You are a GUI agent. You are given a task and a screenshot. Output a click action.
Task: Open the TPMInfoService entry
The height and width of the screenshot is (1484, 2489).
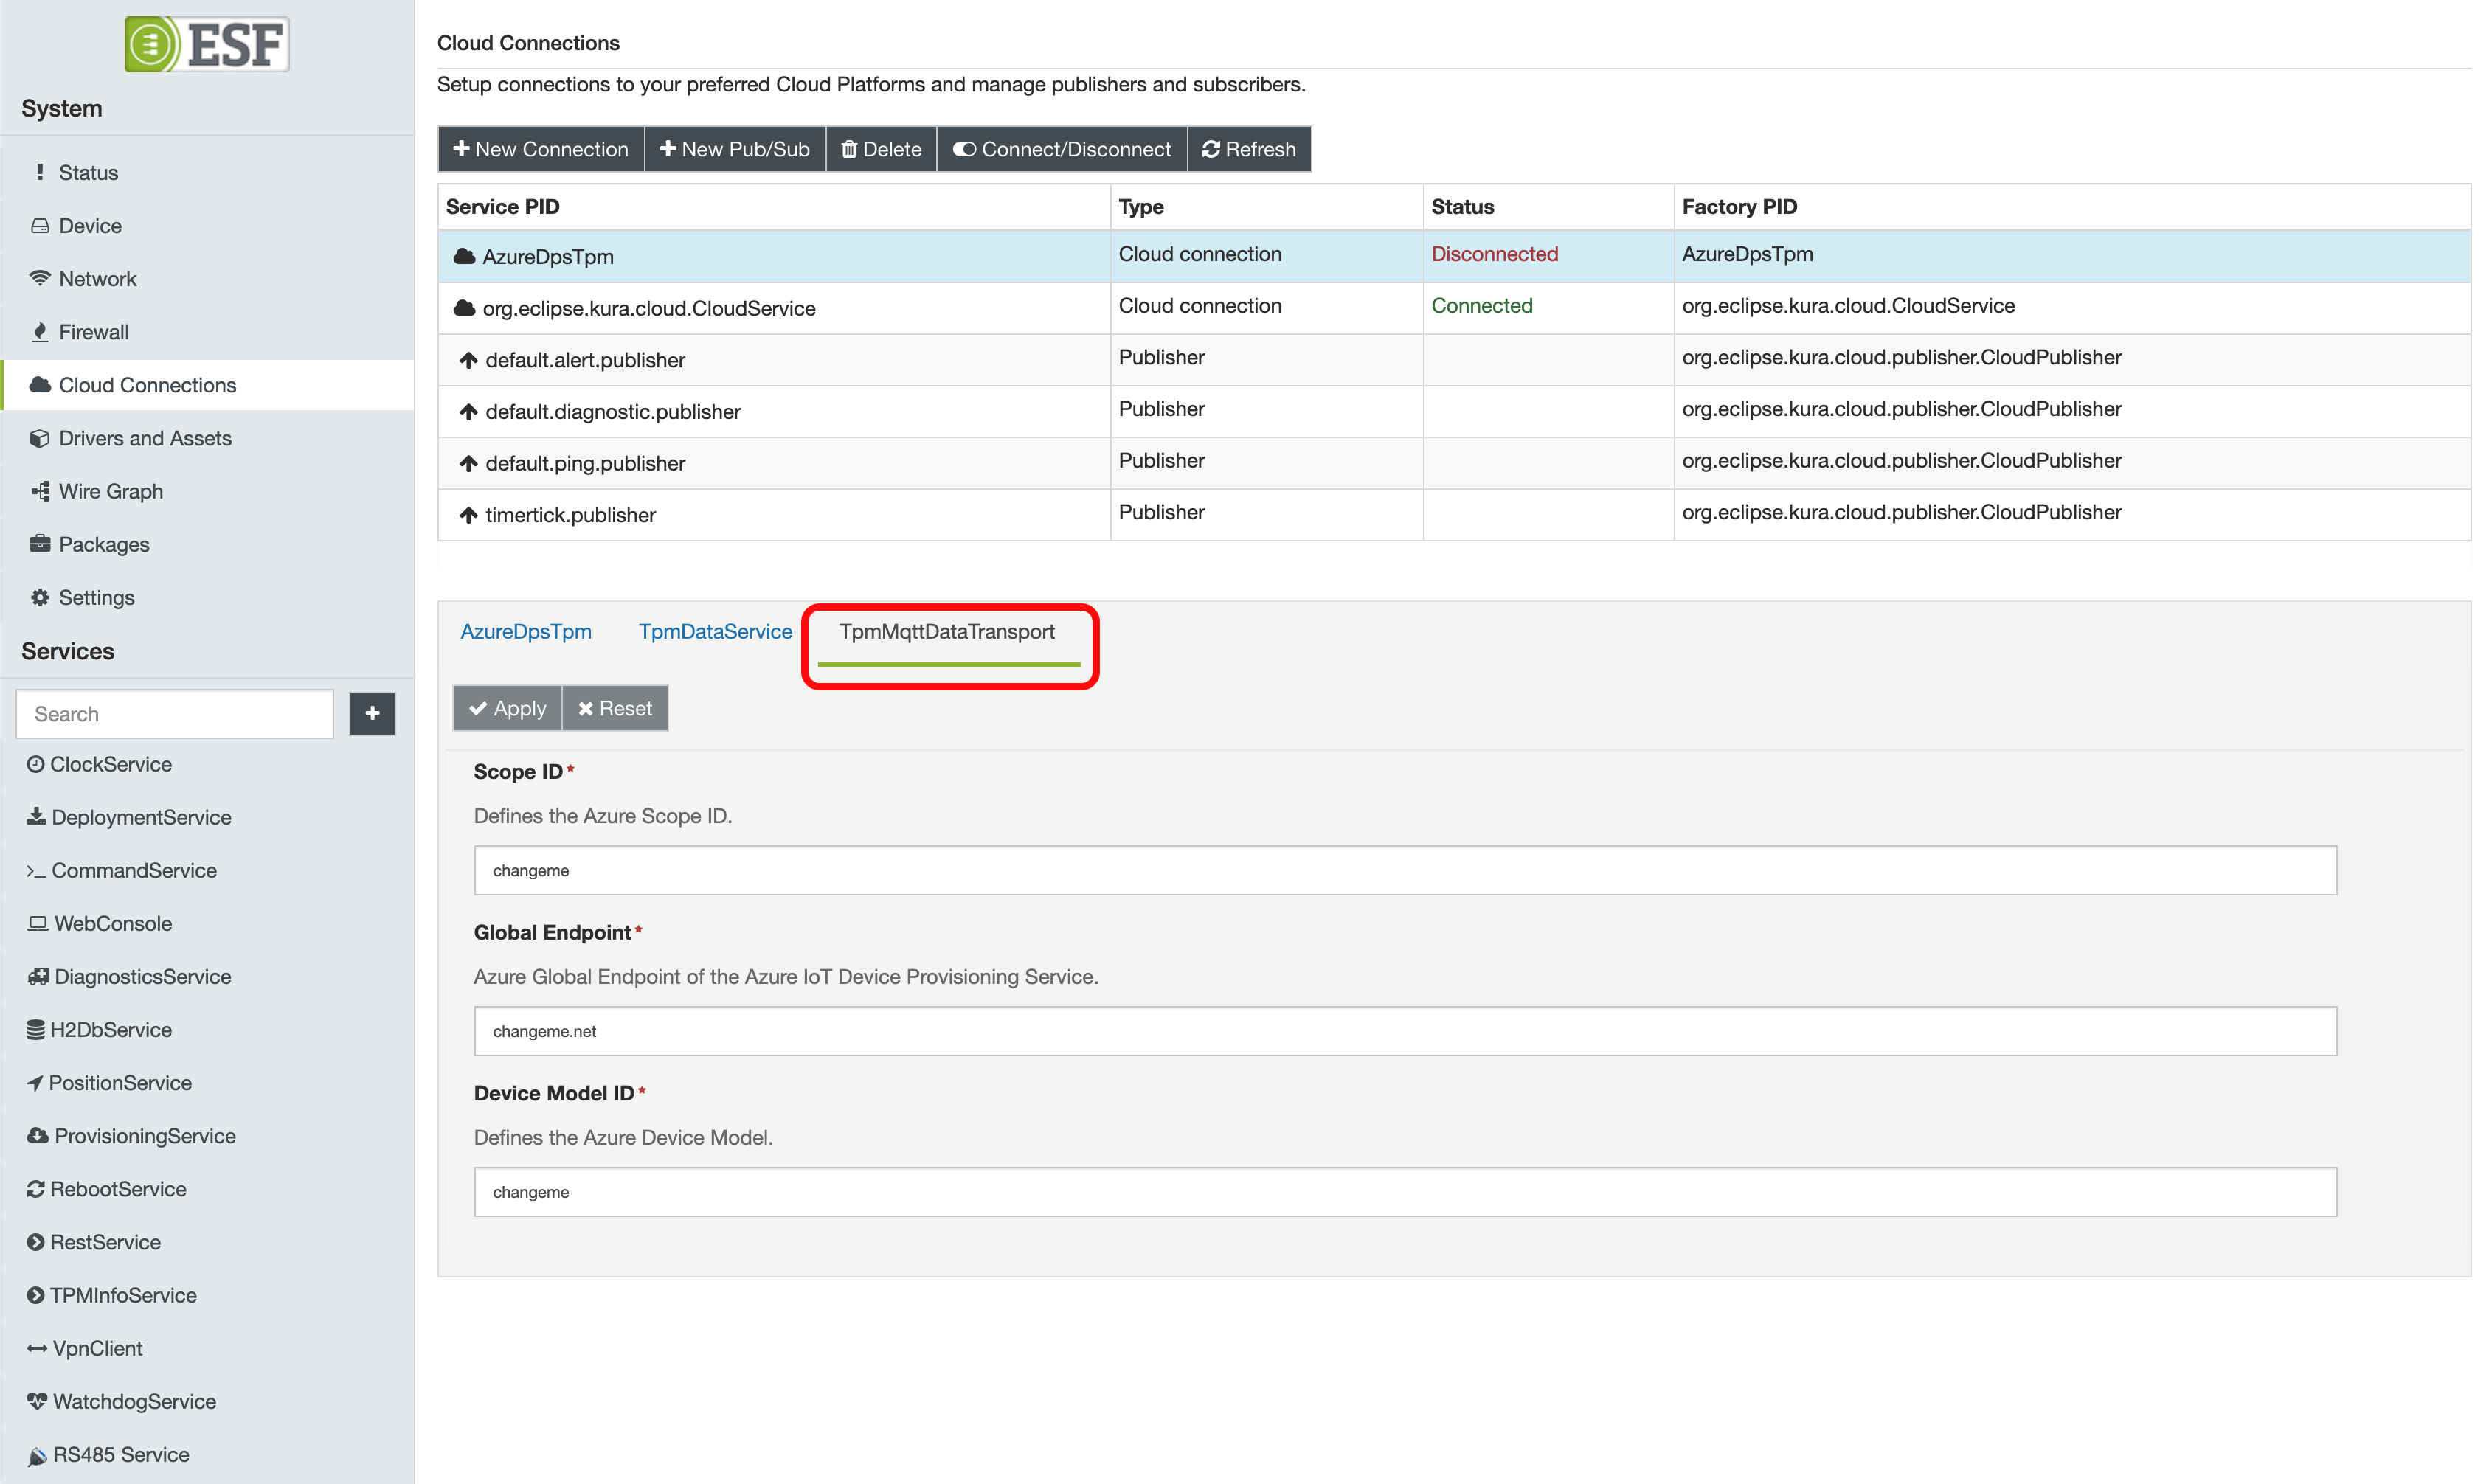[x=208, y=1295]
